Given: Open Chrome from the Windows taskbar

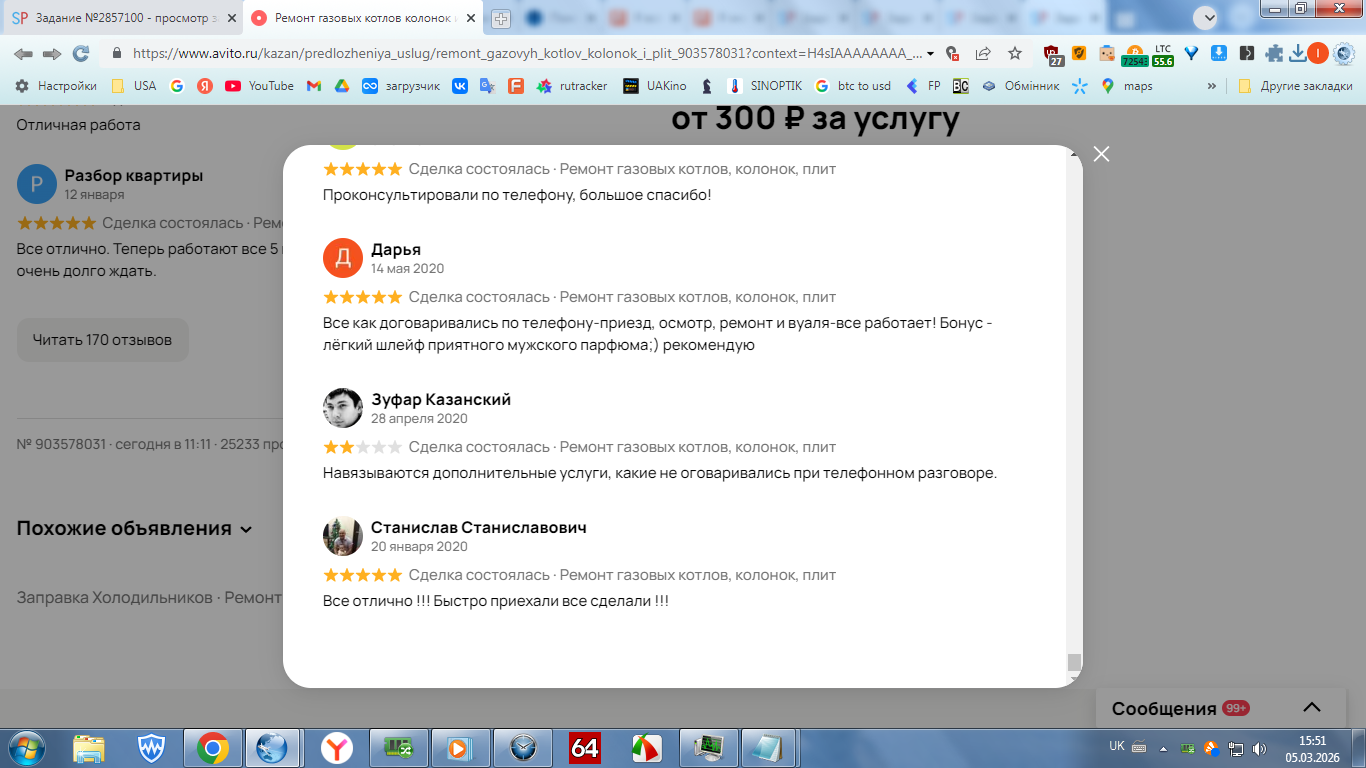Looking at the screenshot, I should tap(212, 747).
